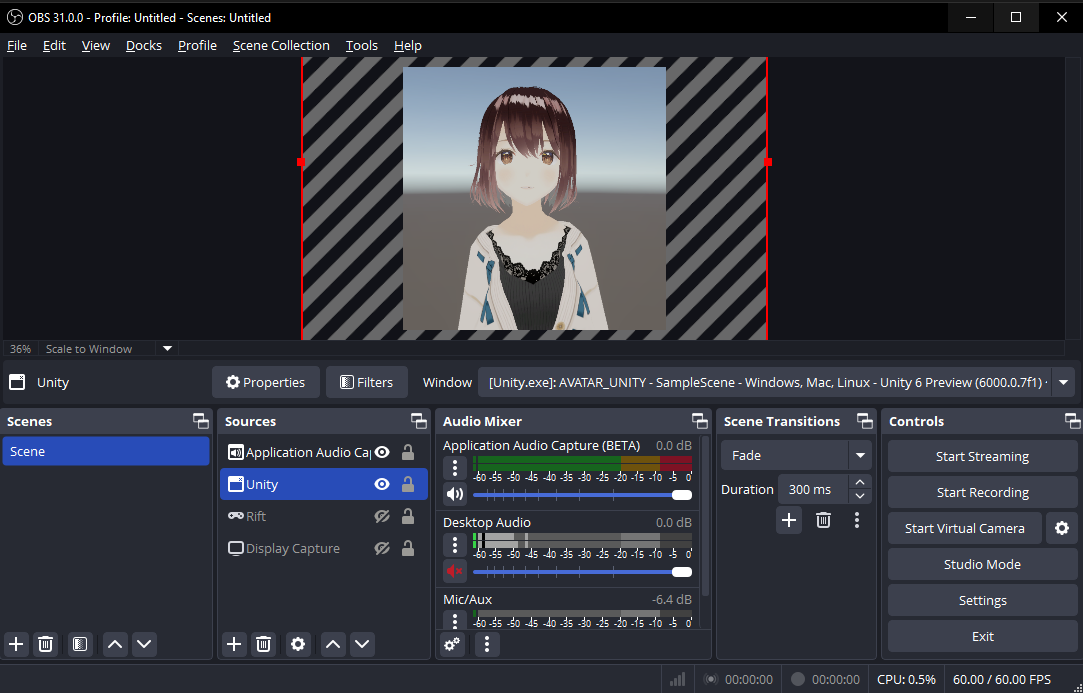Open source properties gear in Sources panel
The image size is (1083, 693).
point(298,645)
